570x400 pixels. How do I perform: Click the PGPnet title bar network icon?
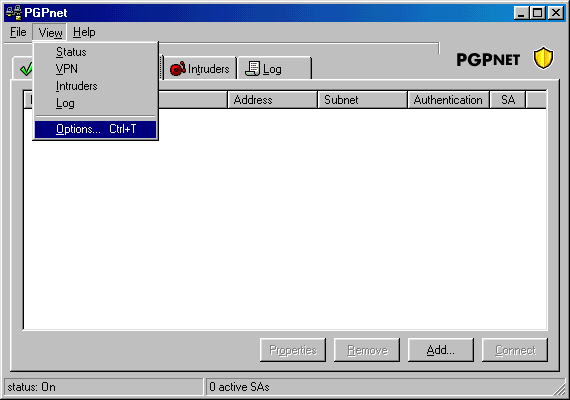click(x=14, y=13)
